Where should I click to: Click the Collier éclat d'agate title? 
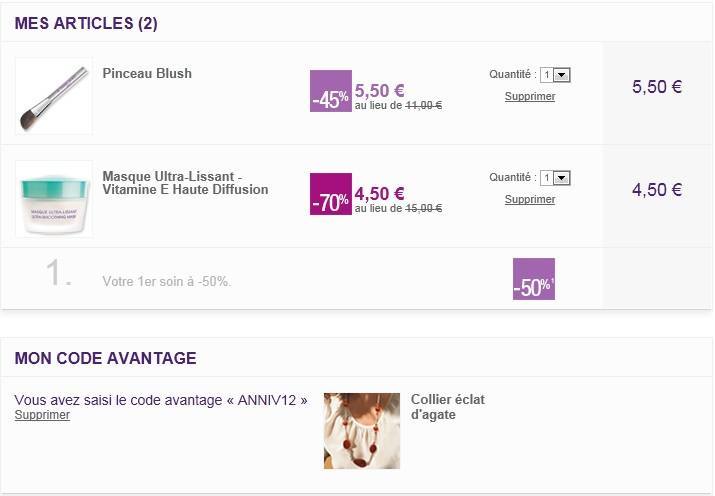tap(447, 406)
